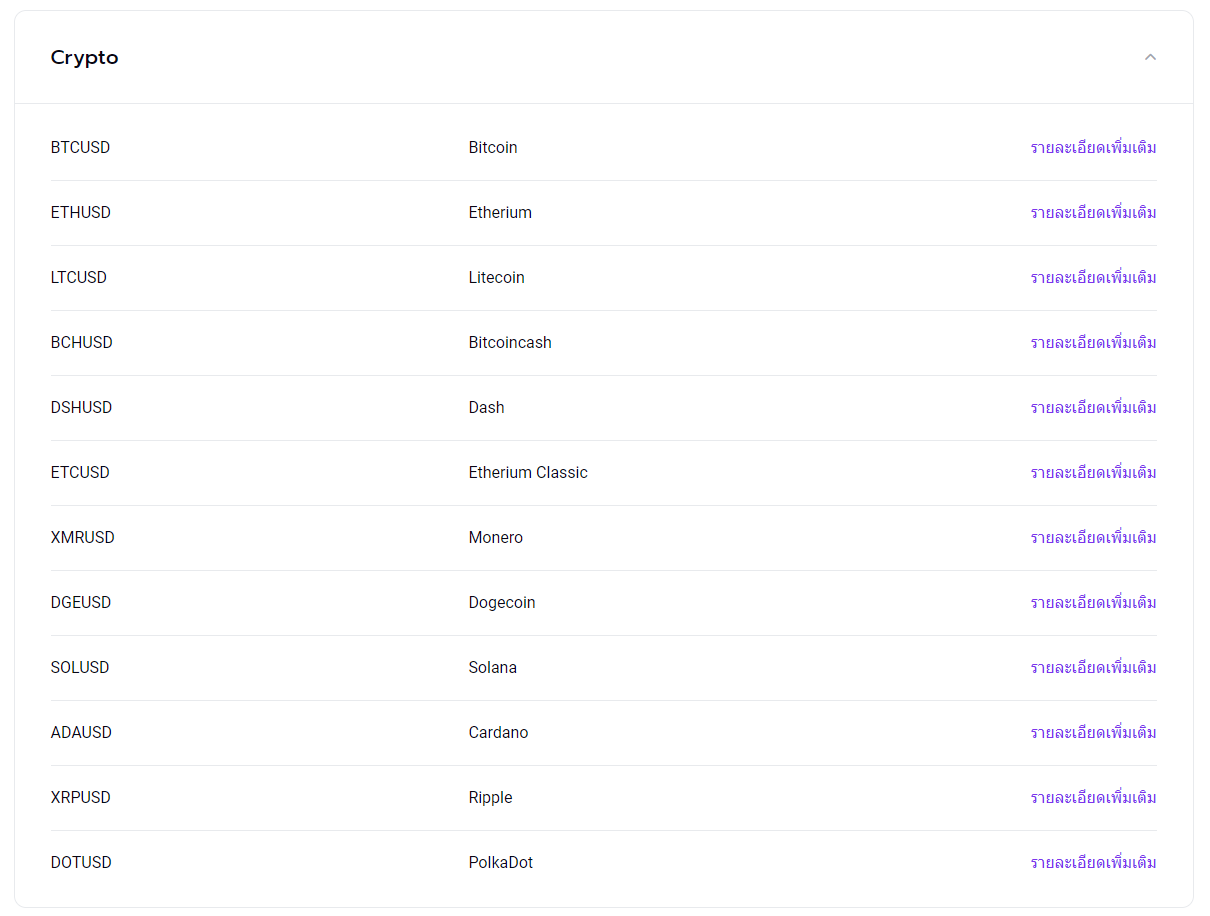Select the ADAUSD symbol
The image size is (1210, 916).
[x=82, y=733]
